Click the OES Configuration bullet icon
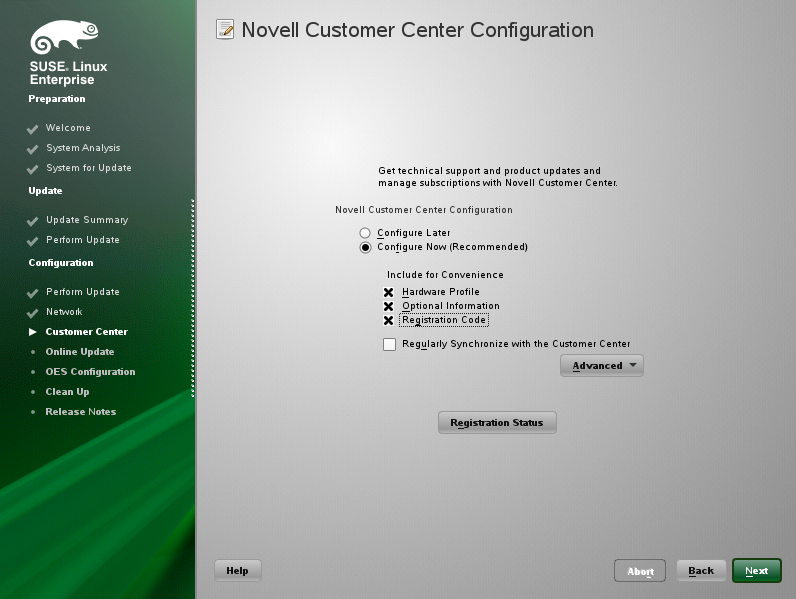Viewport: 796px width, 599px height. pos(33,372)
